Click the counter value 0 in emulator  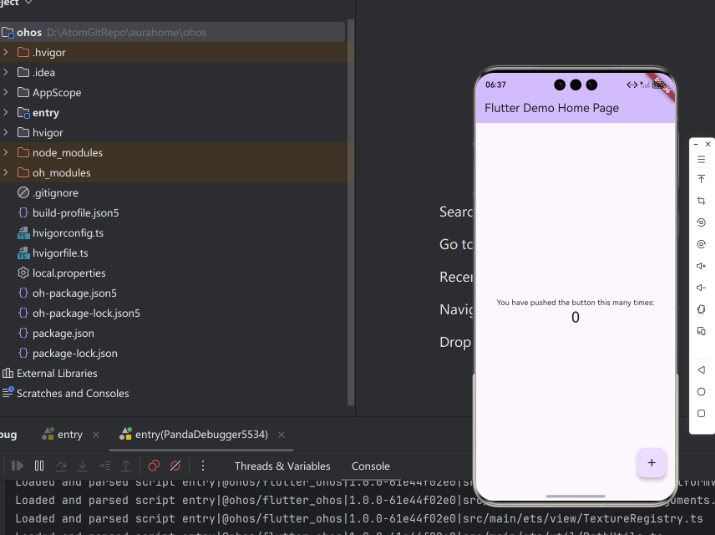[575, 317]
